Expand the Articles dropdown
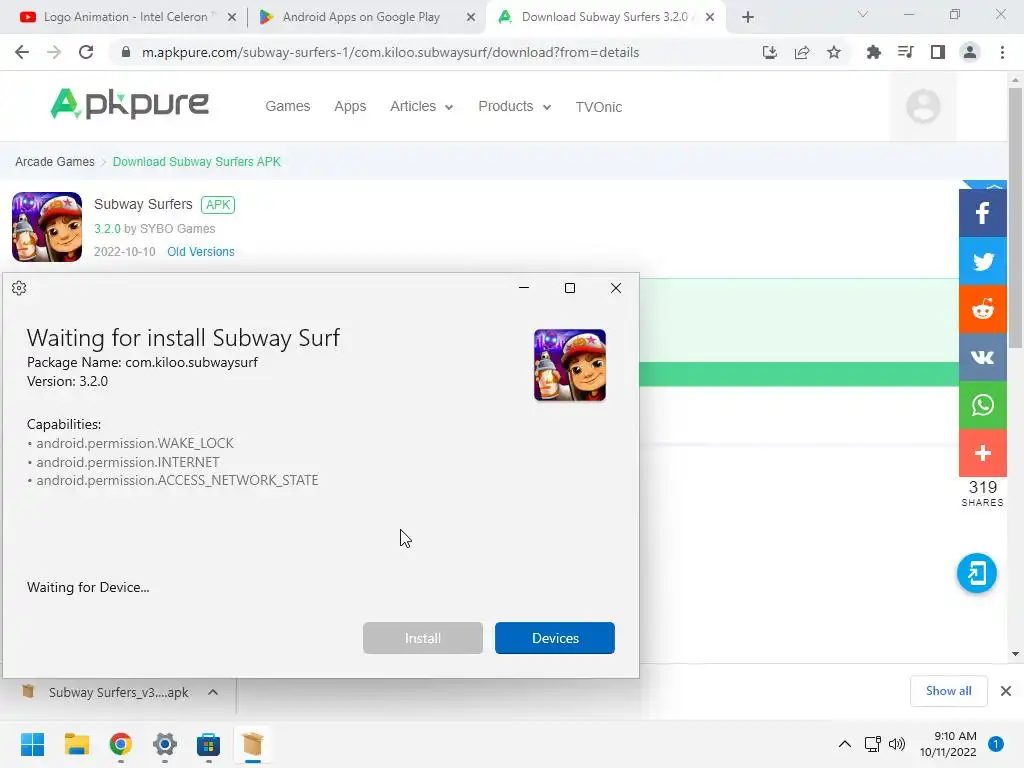The height and width of the screenshot is (768, 1024). click(x=421, y=106)
